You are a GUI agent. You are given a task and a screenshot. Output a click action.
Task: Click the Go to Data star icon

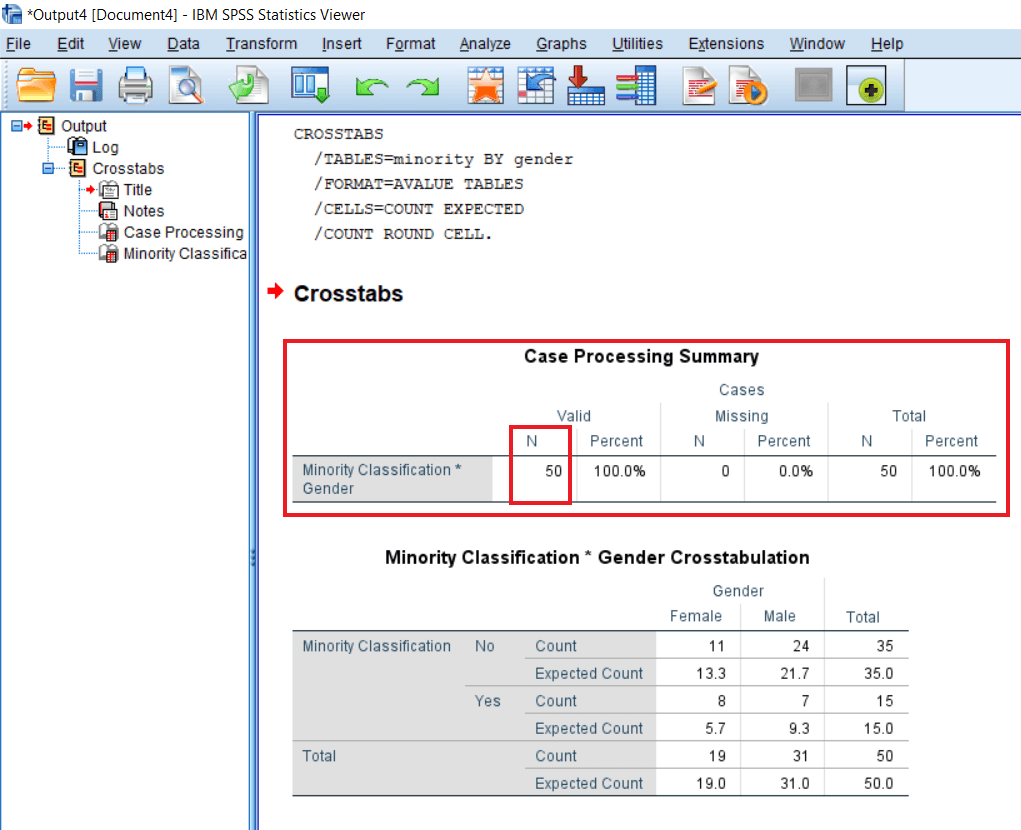point(486,86)
